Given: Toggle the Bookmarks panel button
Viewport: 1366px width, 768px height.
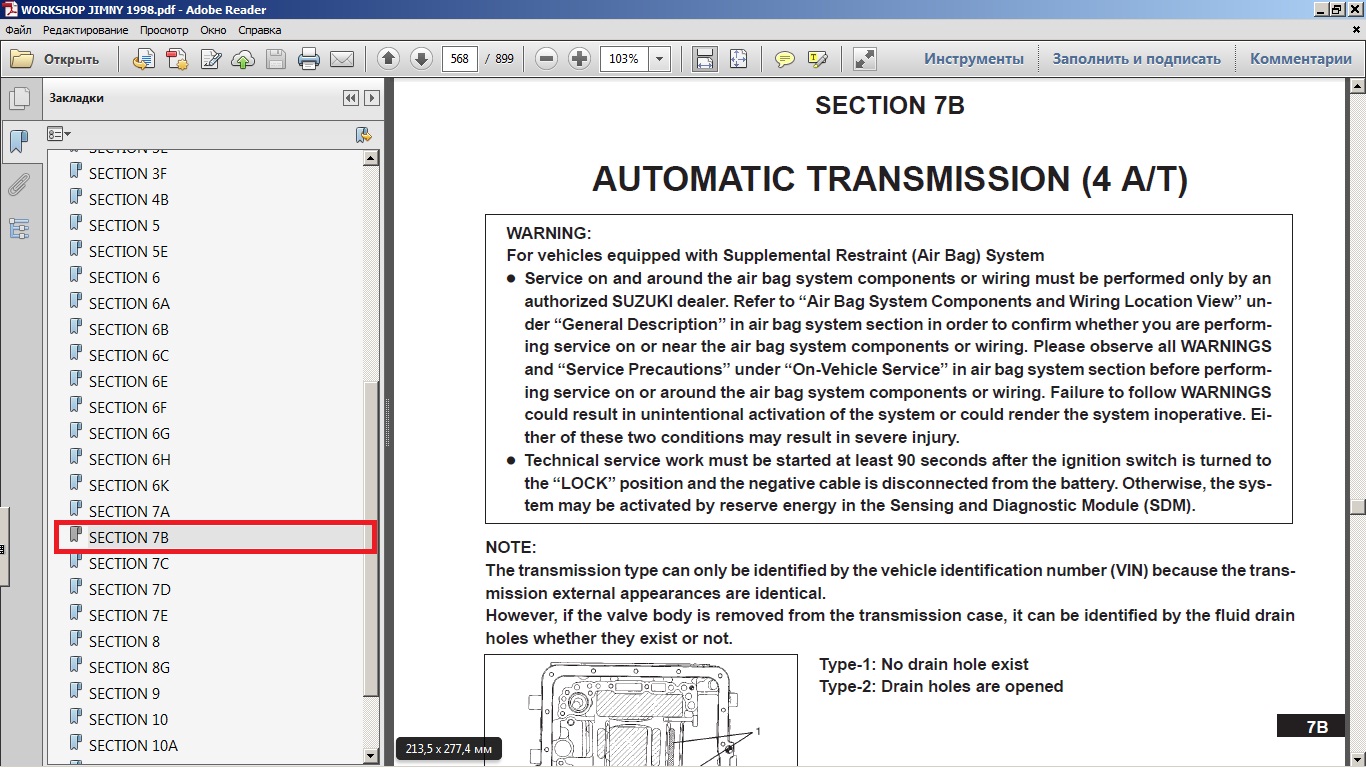Looking at the screenshot, I should click(18, 141).
